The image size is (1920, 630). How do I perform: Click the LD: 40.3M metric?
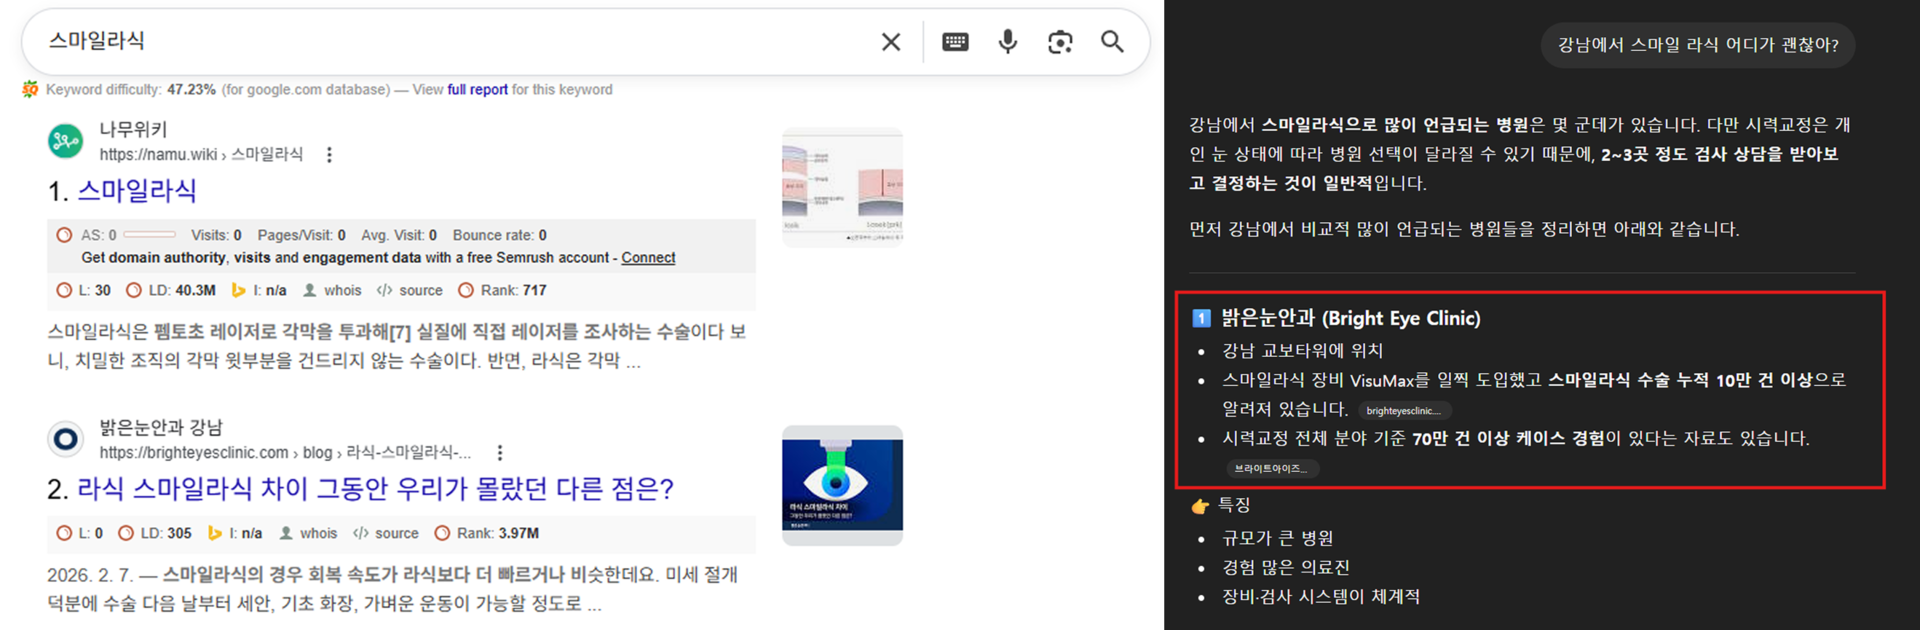pyautogui.click(x=171, y=291)
